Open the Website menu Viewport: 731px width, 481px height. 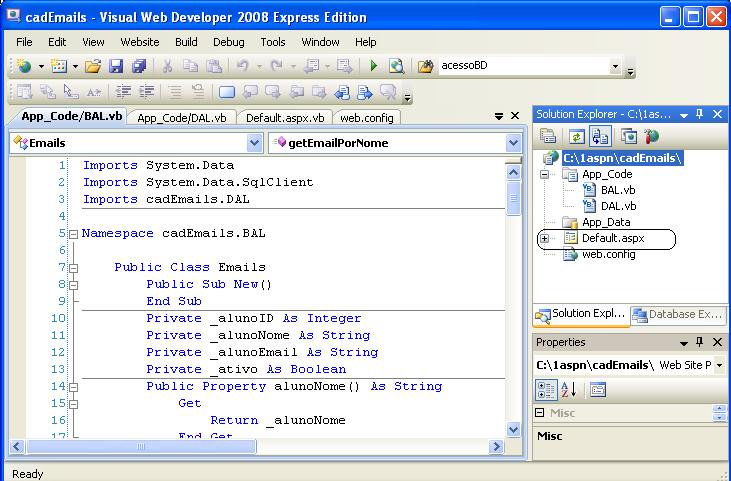[x=140, y=42]
